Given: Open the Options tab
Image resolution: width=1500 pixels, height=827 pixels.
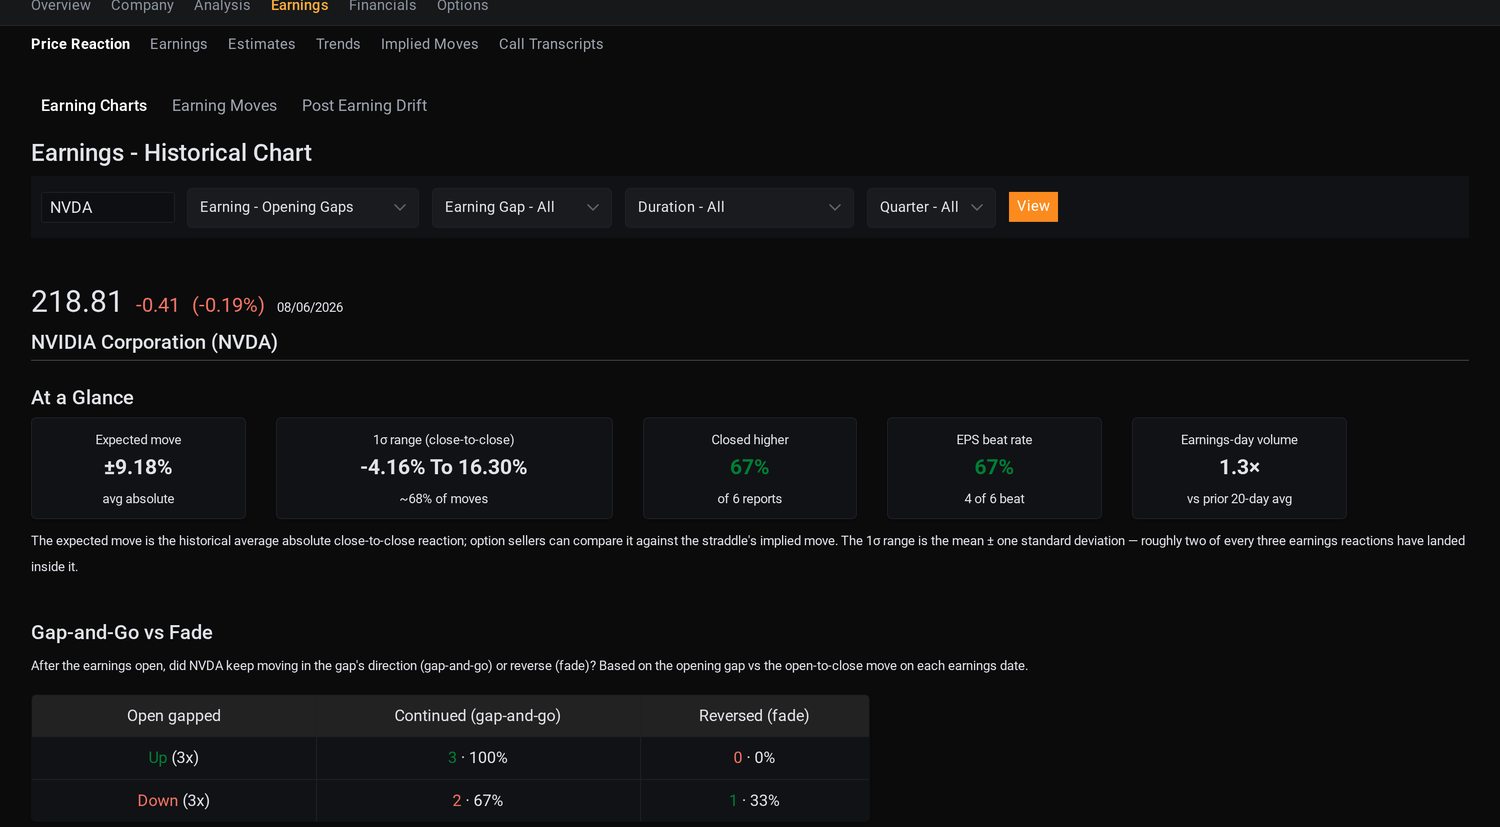Looking at the screenshot, I should click(462, 6).
